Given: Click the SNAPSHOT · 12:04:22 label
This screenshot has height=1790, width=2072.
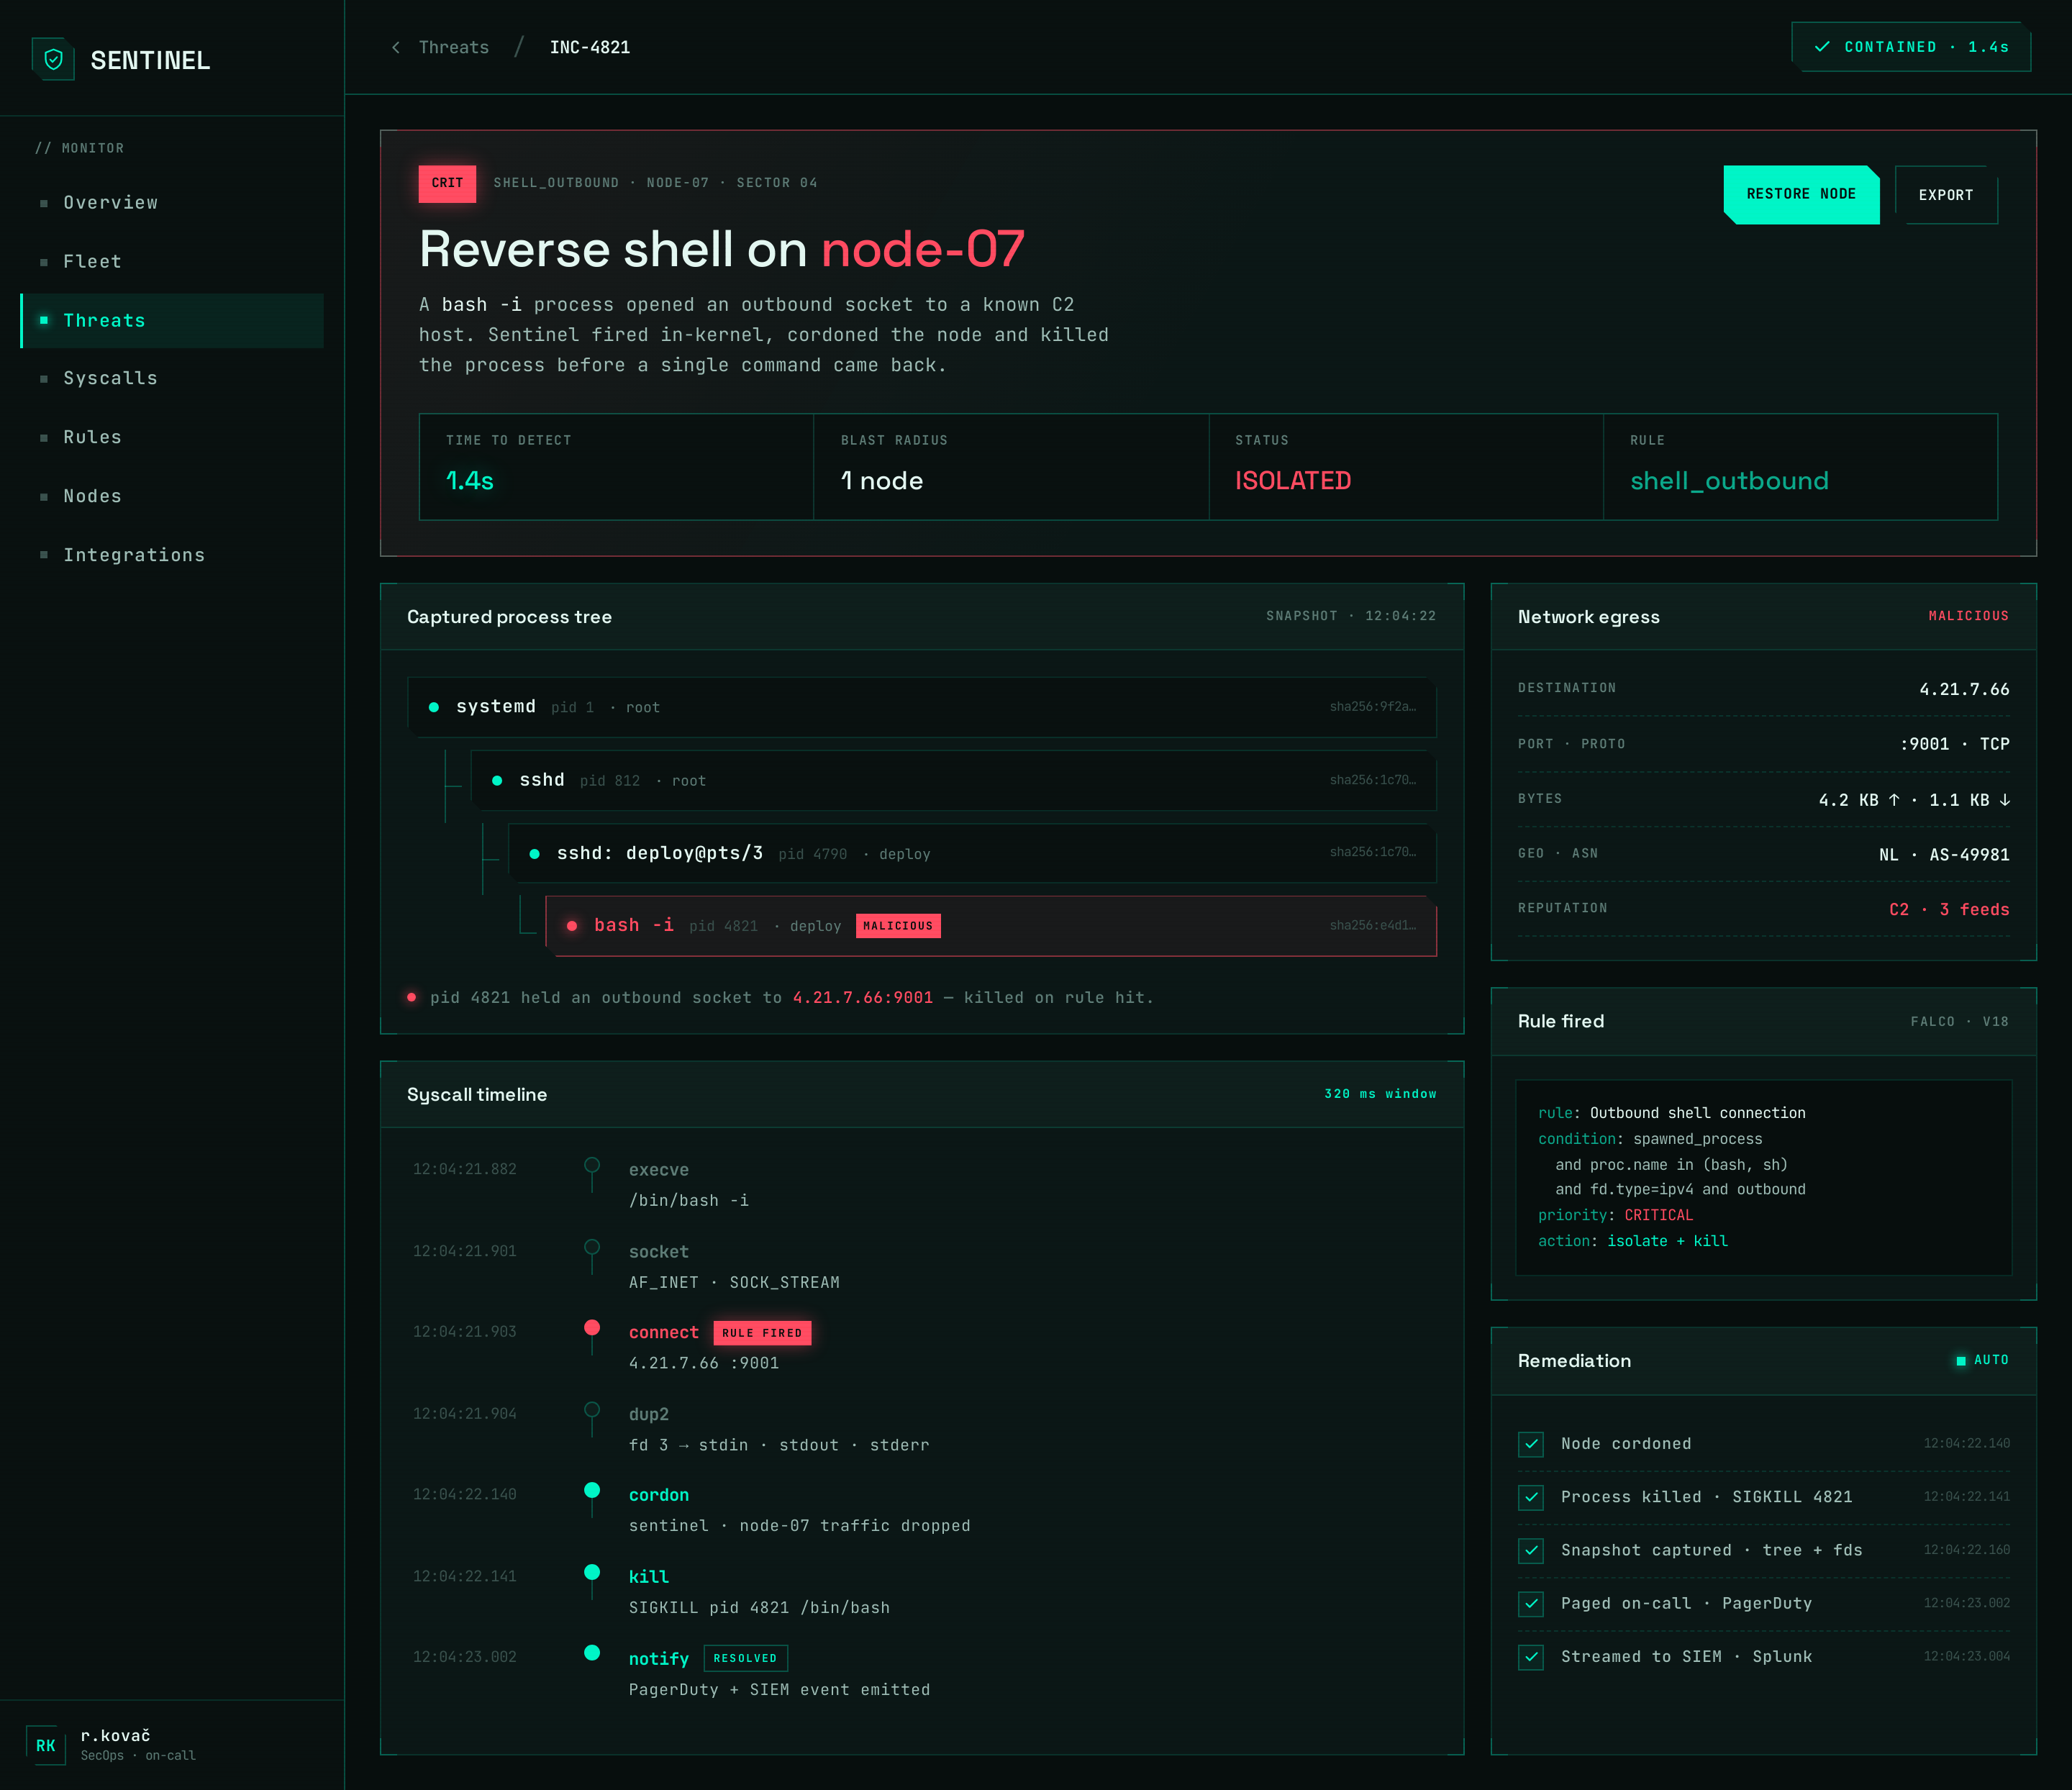Looking at the screenshot, I should (1351, 616).
